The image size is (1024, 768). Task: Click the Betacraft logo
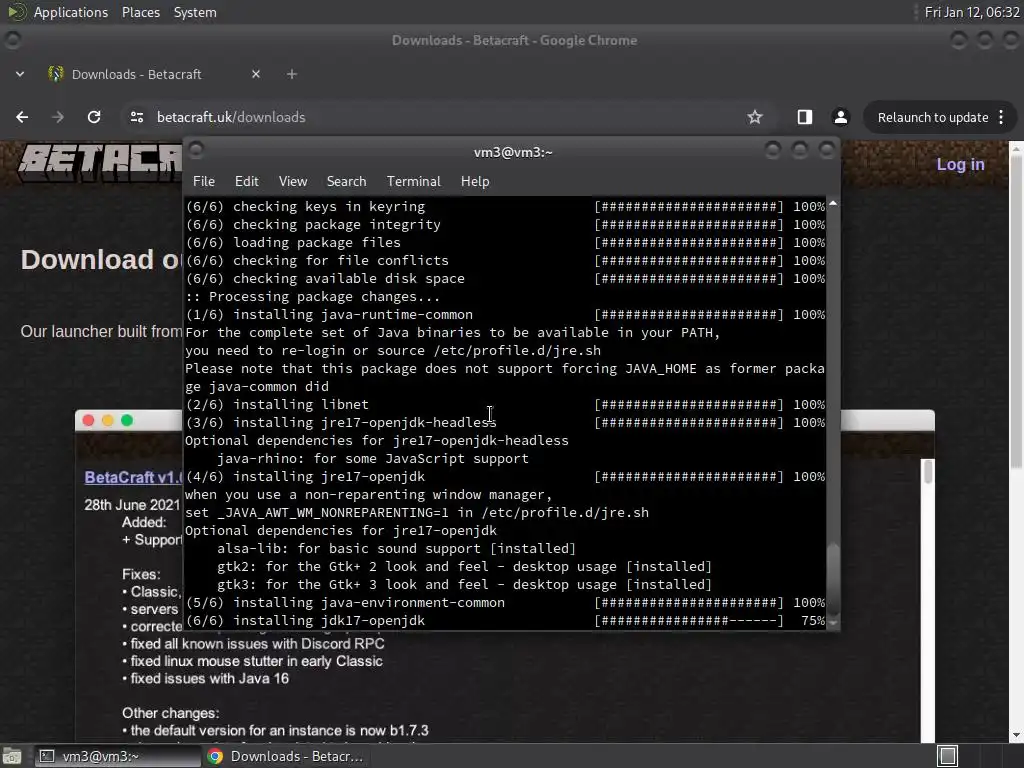pyautogui.click(x=100, y=163)
